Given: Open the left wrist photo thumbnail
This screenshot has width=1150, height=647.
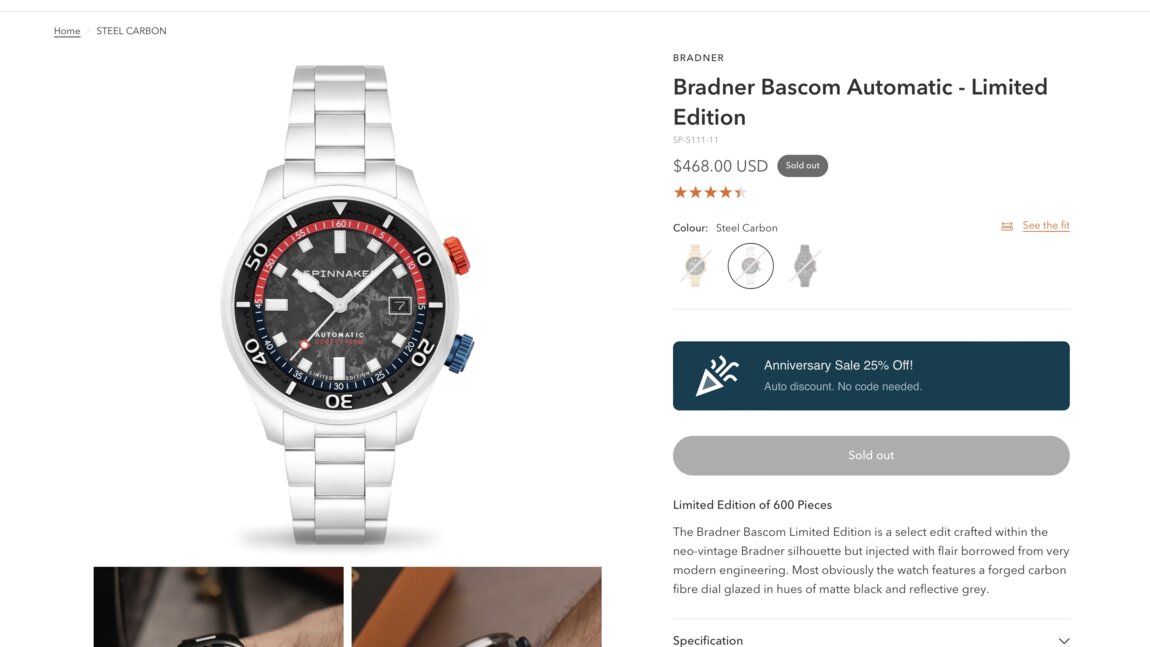Looking at the screenshot, I should tap(219, 607).
